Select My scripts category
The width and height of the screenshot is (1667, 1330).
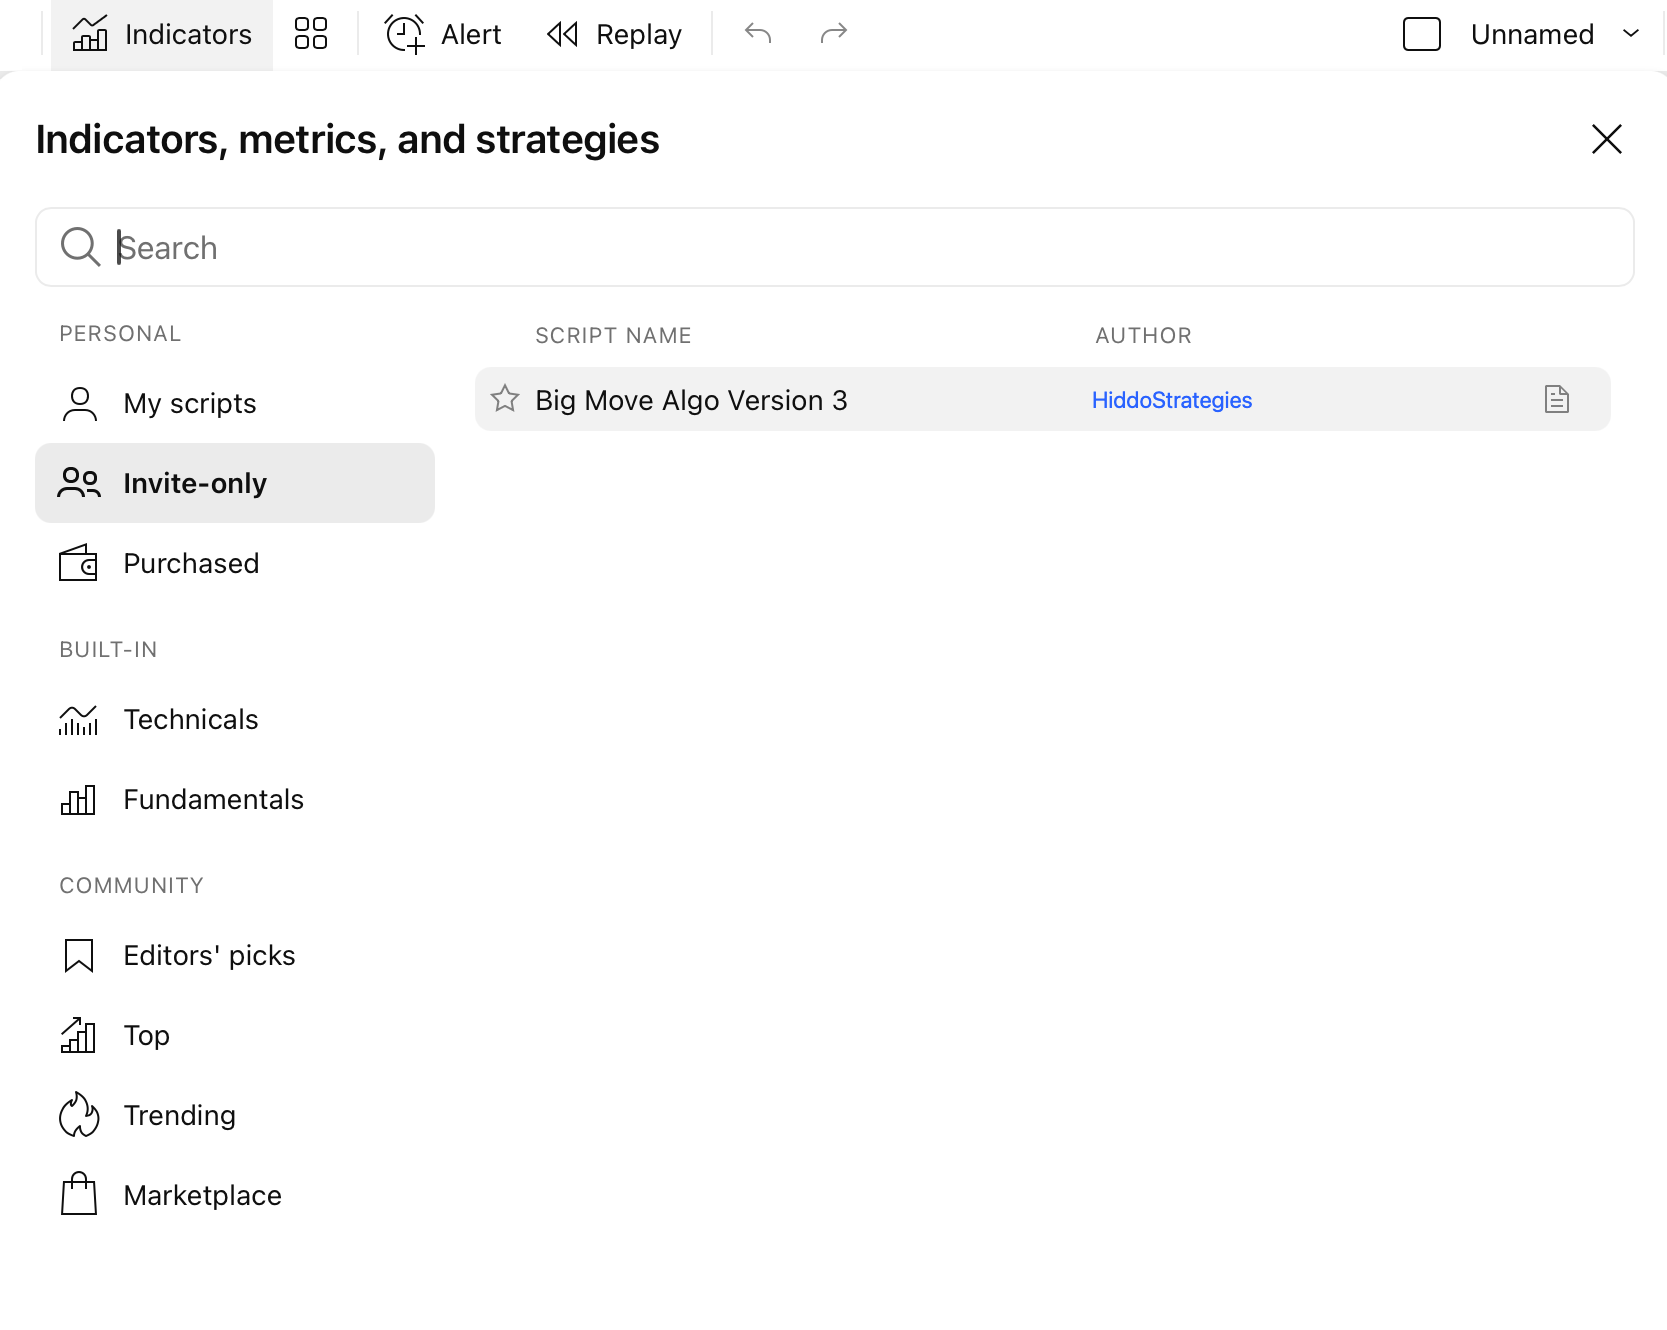tap(235, 403)
